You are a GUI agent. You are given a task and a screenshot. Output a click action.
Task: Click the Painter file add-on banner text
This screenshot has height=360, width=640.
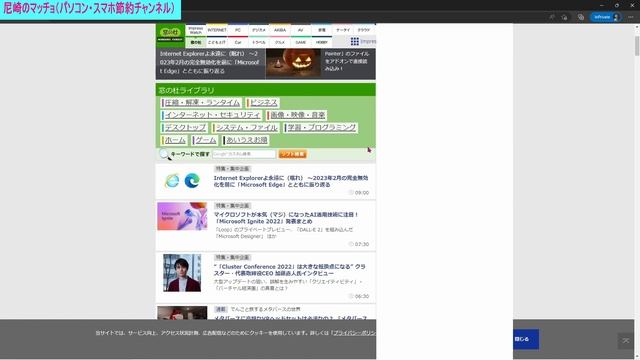pyautogui.click(x=347, y=61)
